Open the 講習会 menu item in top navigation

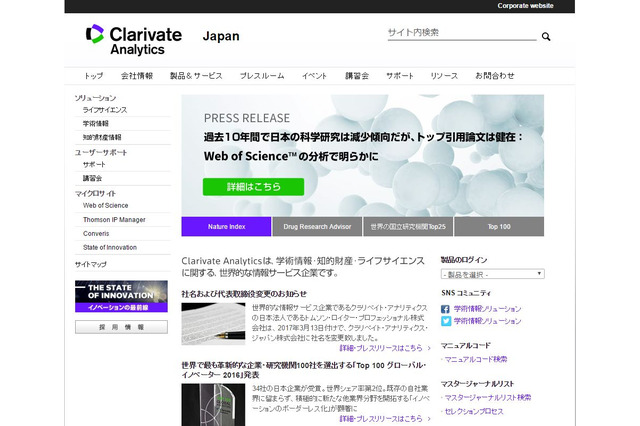[357, 76]
